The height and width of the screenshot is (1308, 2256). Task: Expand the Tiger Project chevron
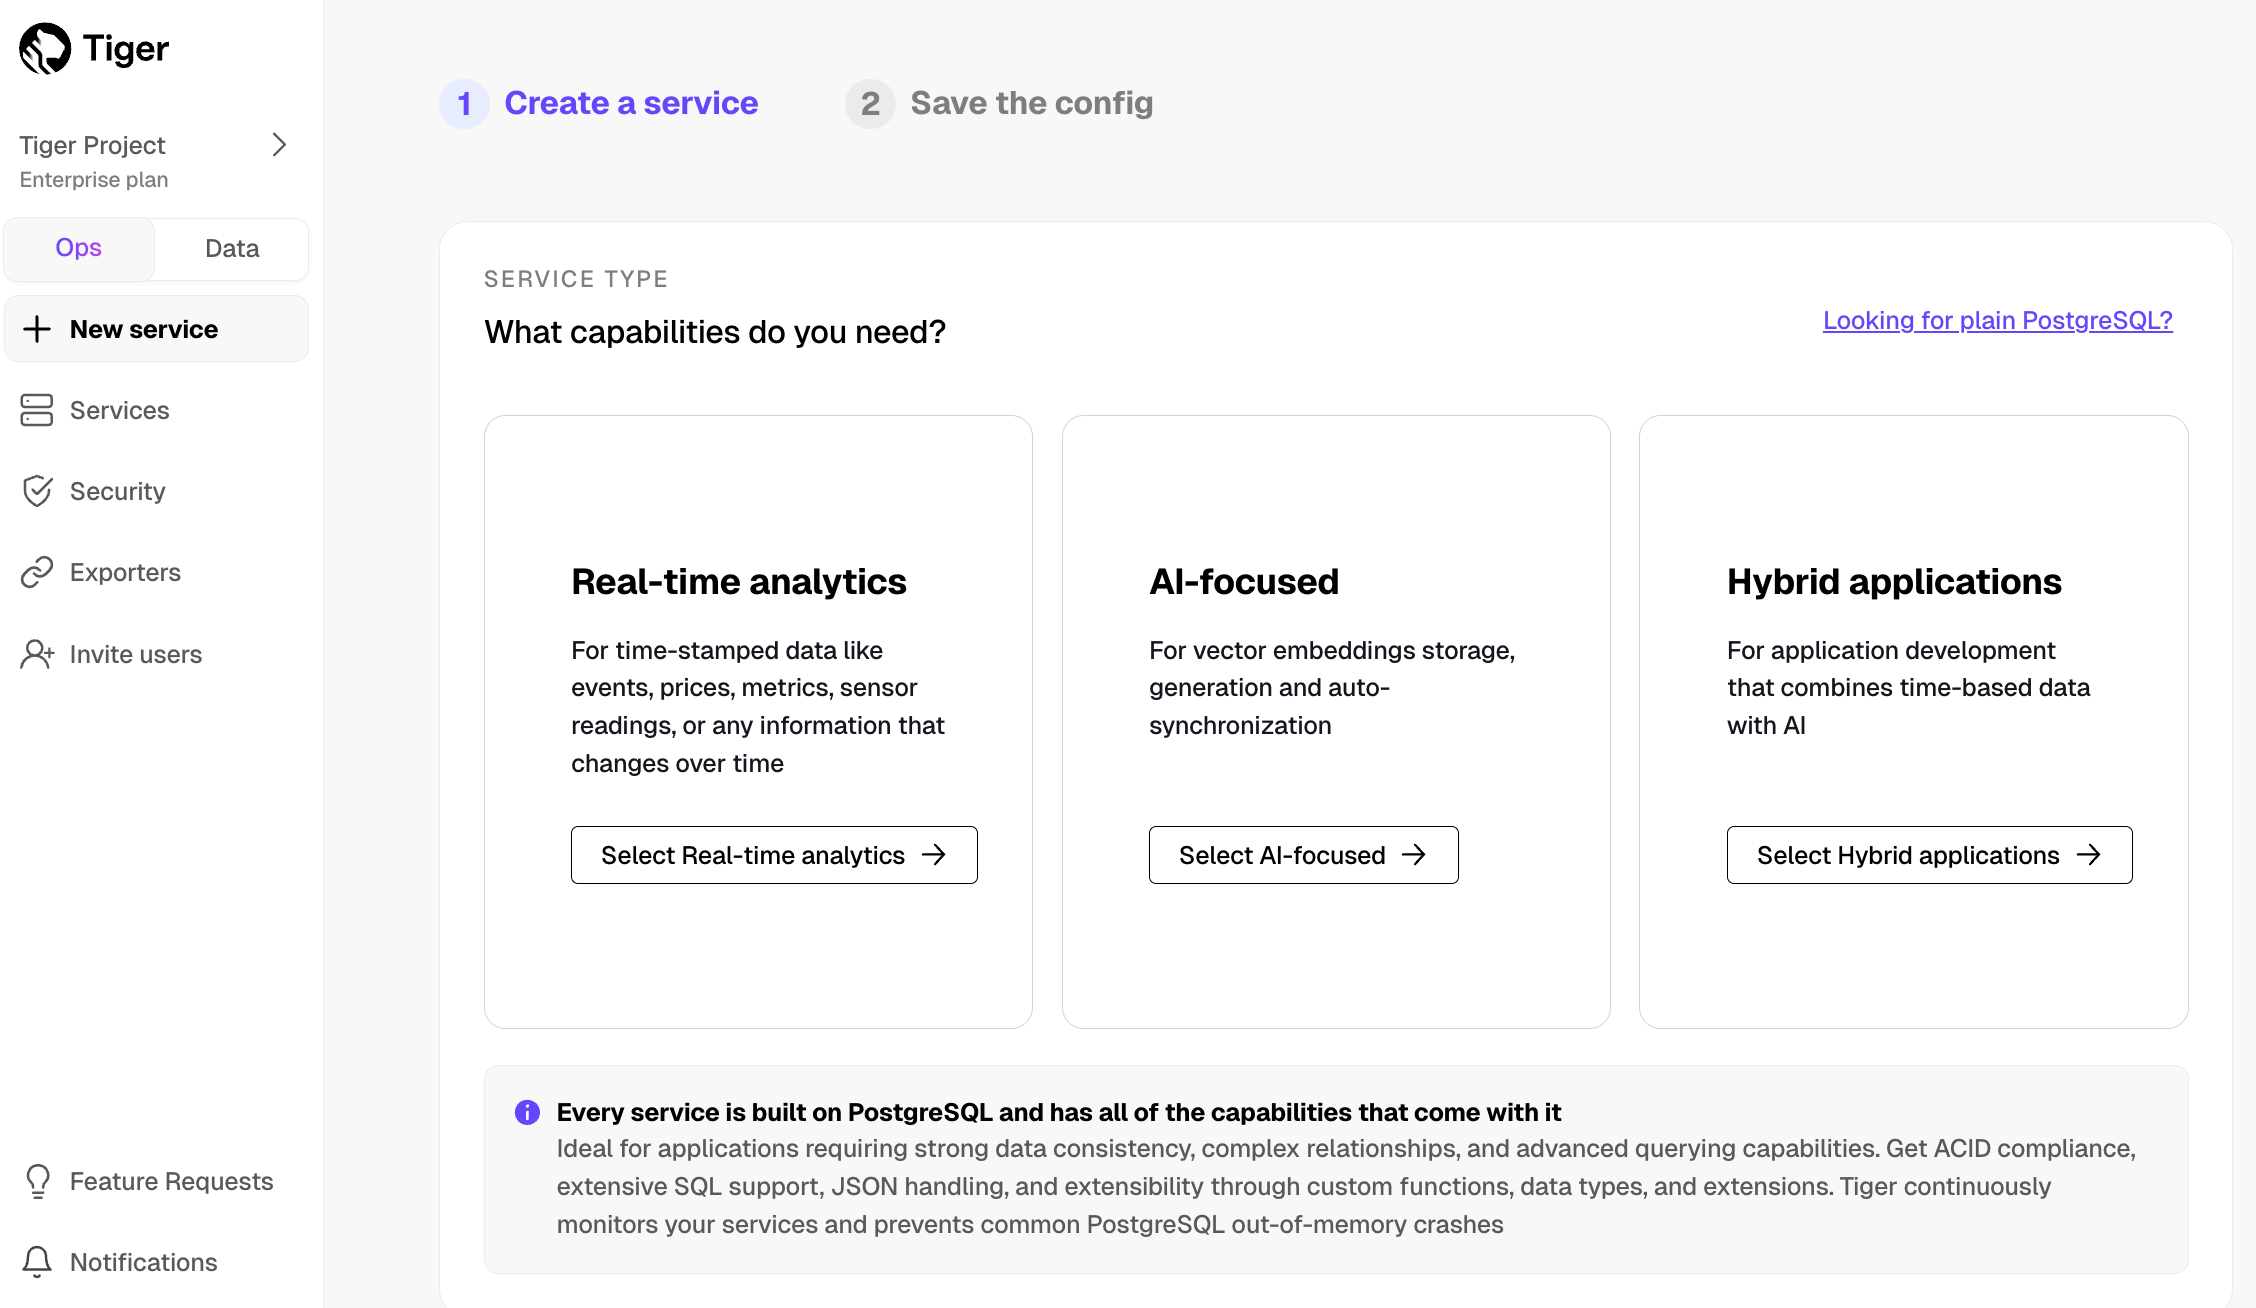point(279,145)
